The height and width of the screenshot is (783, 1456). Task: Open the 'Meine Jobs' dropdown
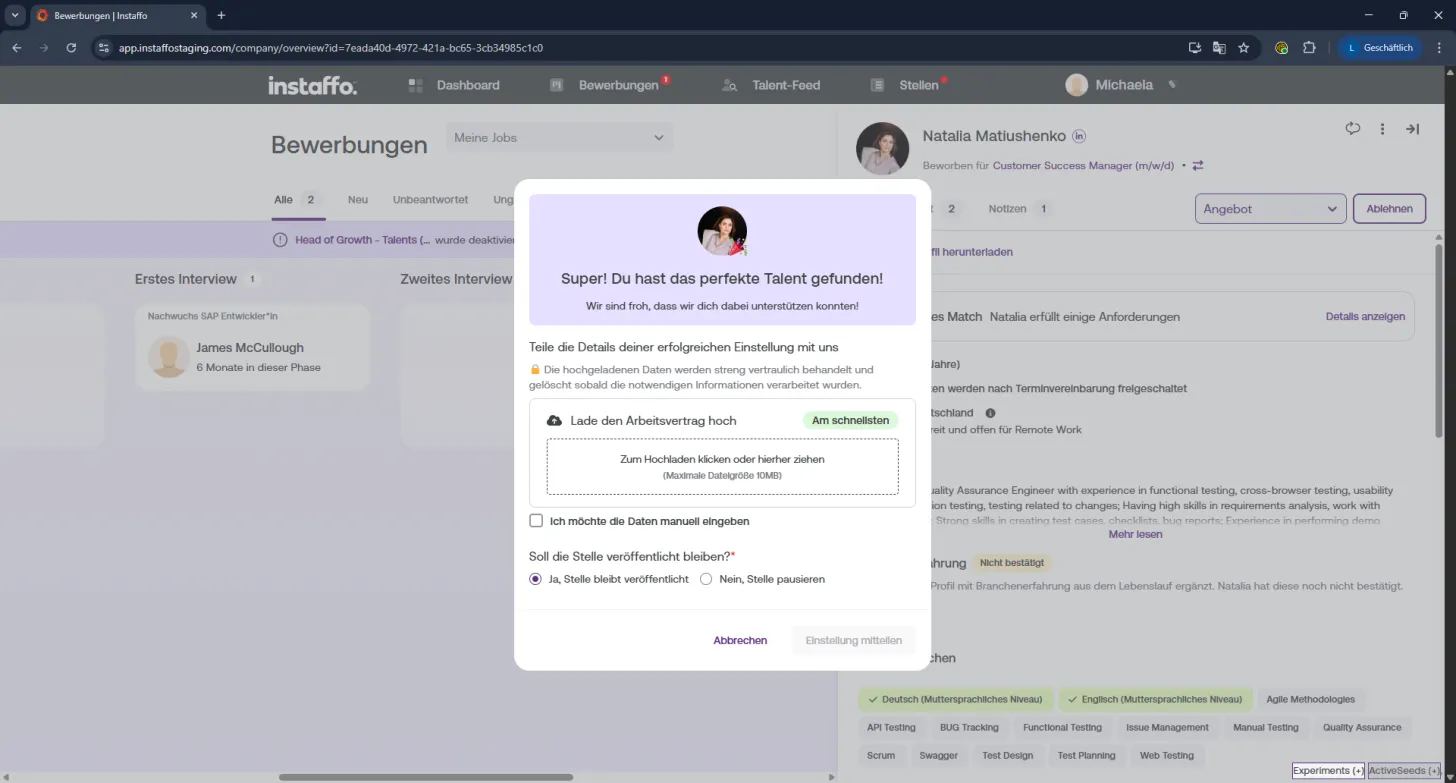pyautogui.click(x=559, y=137)
